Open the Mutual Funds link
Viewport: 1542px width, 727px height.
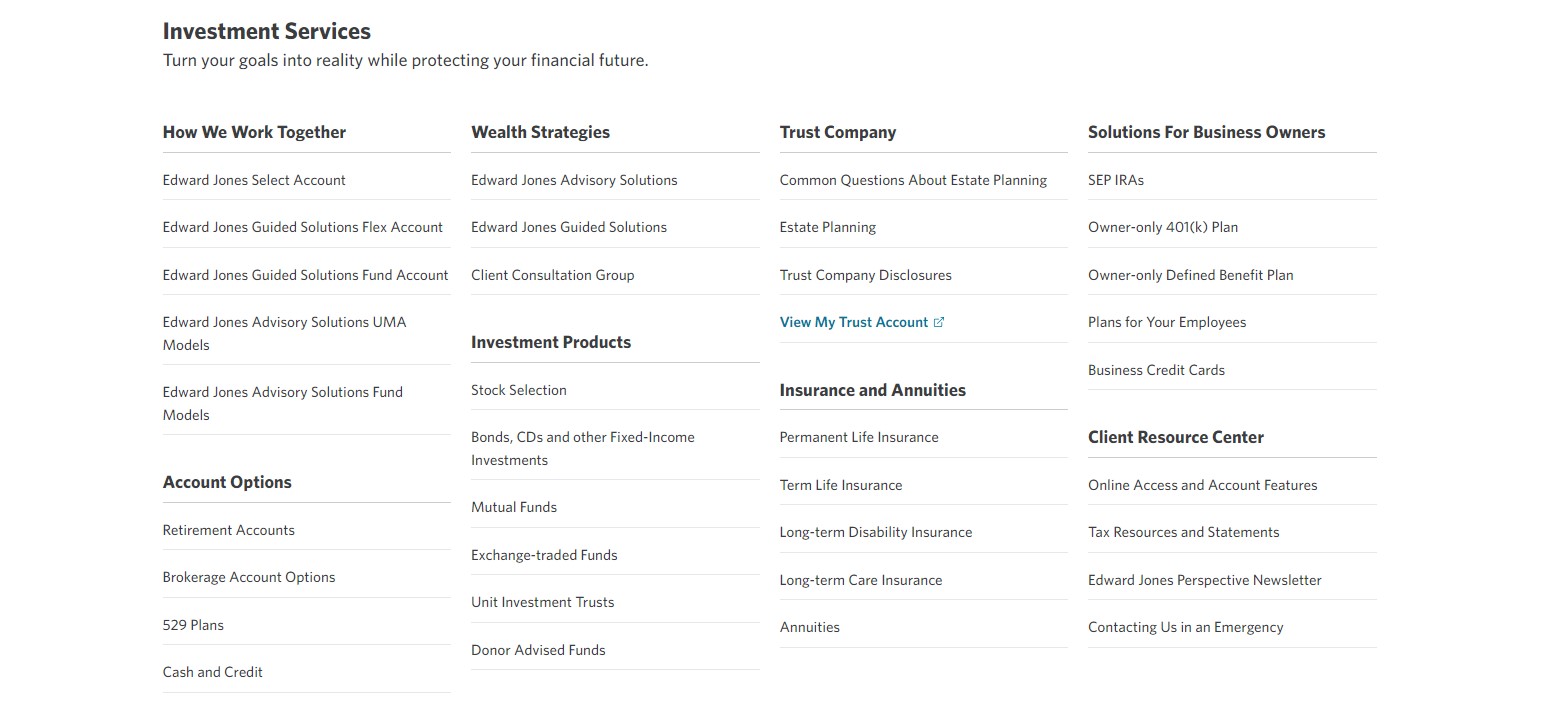click(x=514, y=506)
